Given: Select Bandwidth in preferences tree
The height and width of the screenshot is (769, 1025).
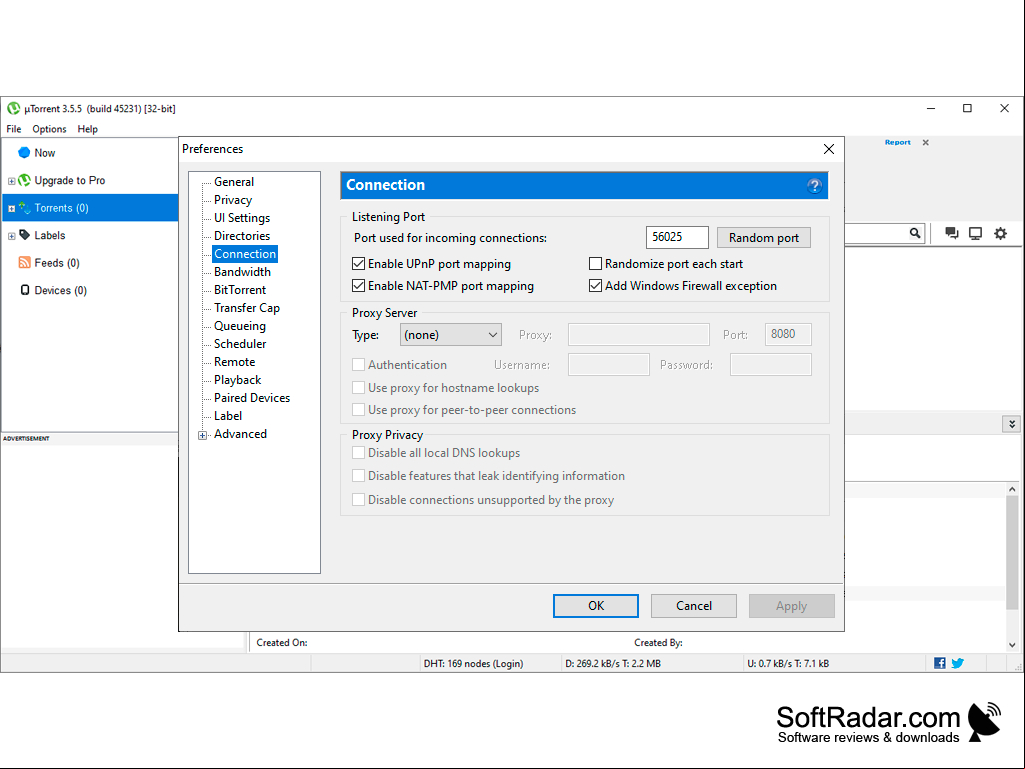Looking at the screenshot, I should pos(243,271).
